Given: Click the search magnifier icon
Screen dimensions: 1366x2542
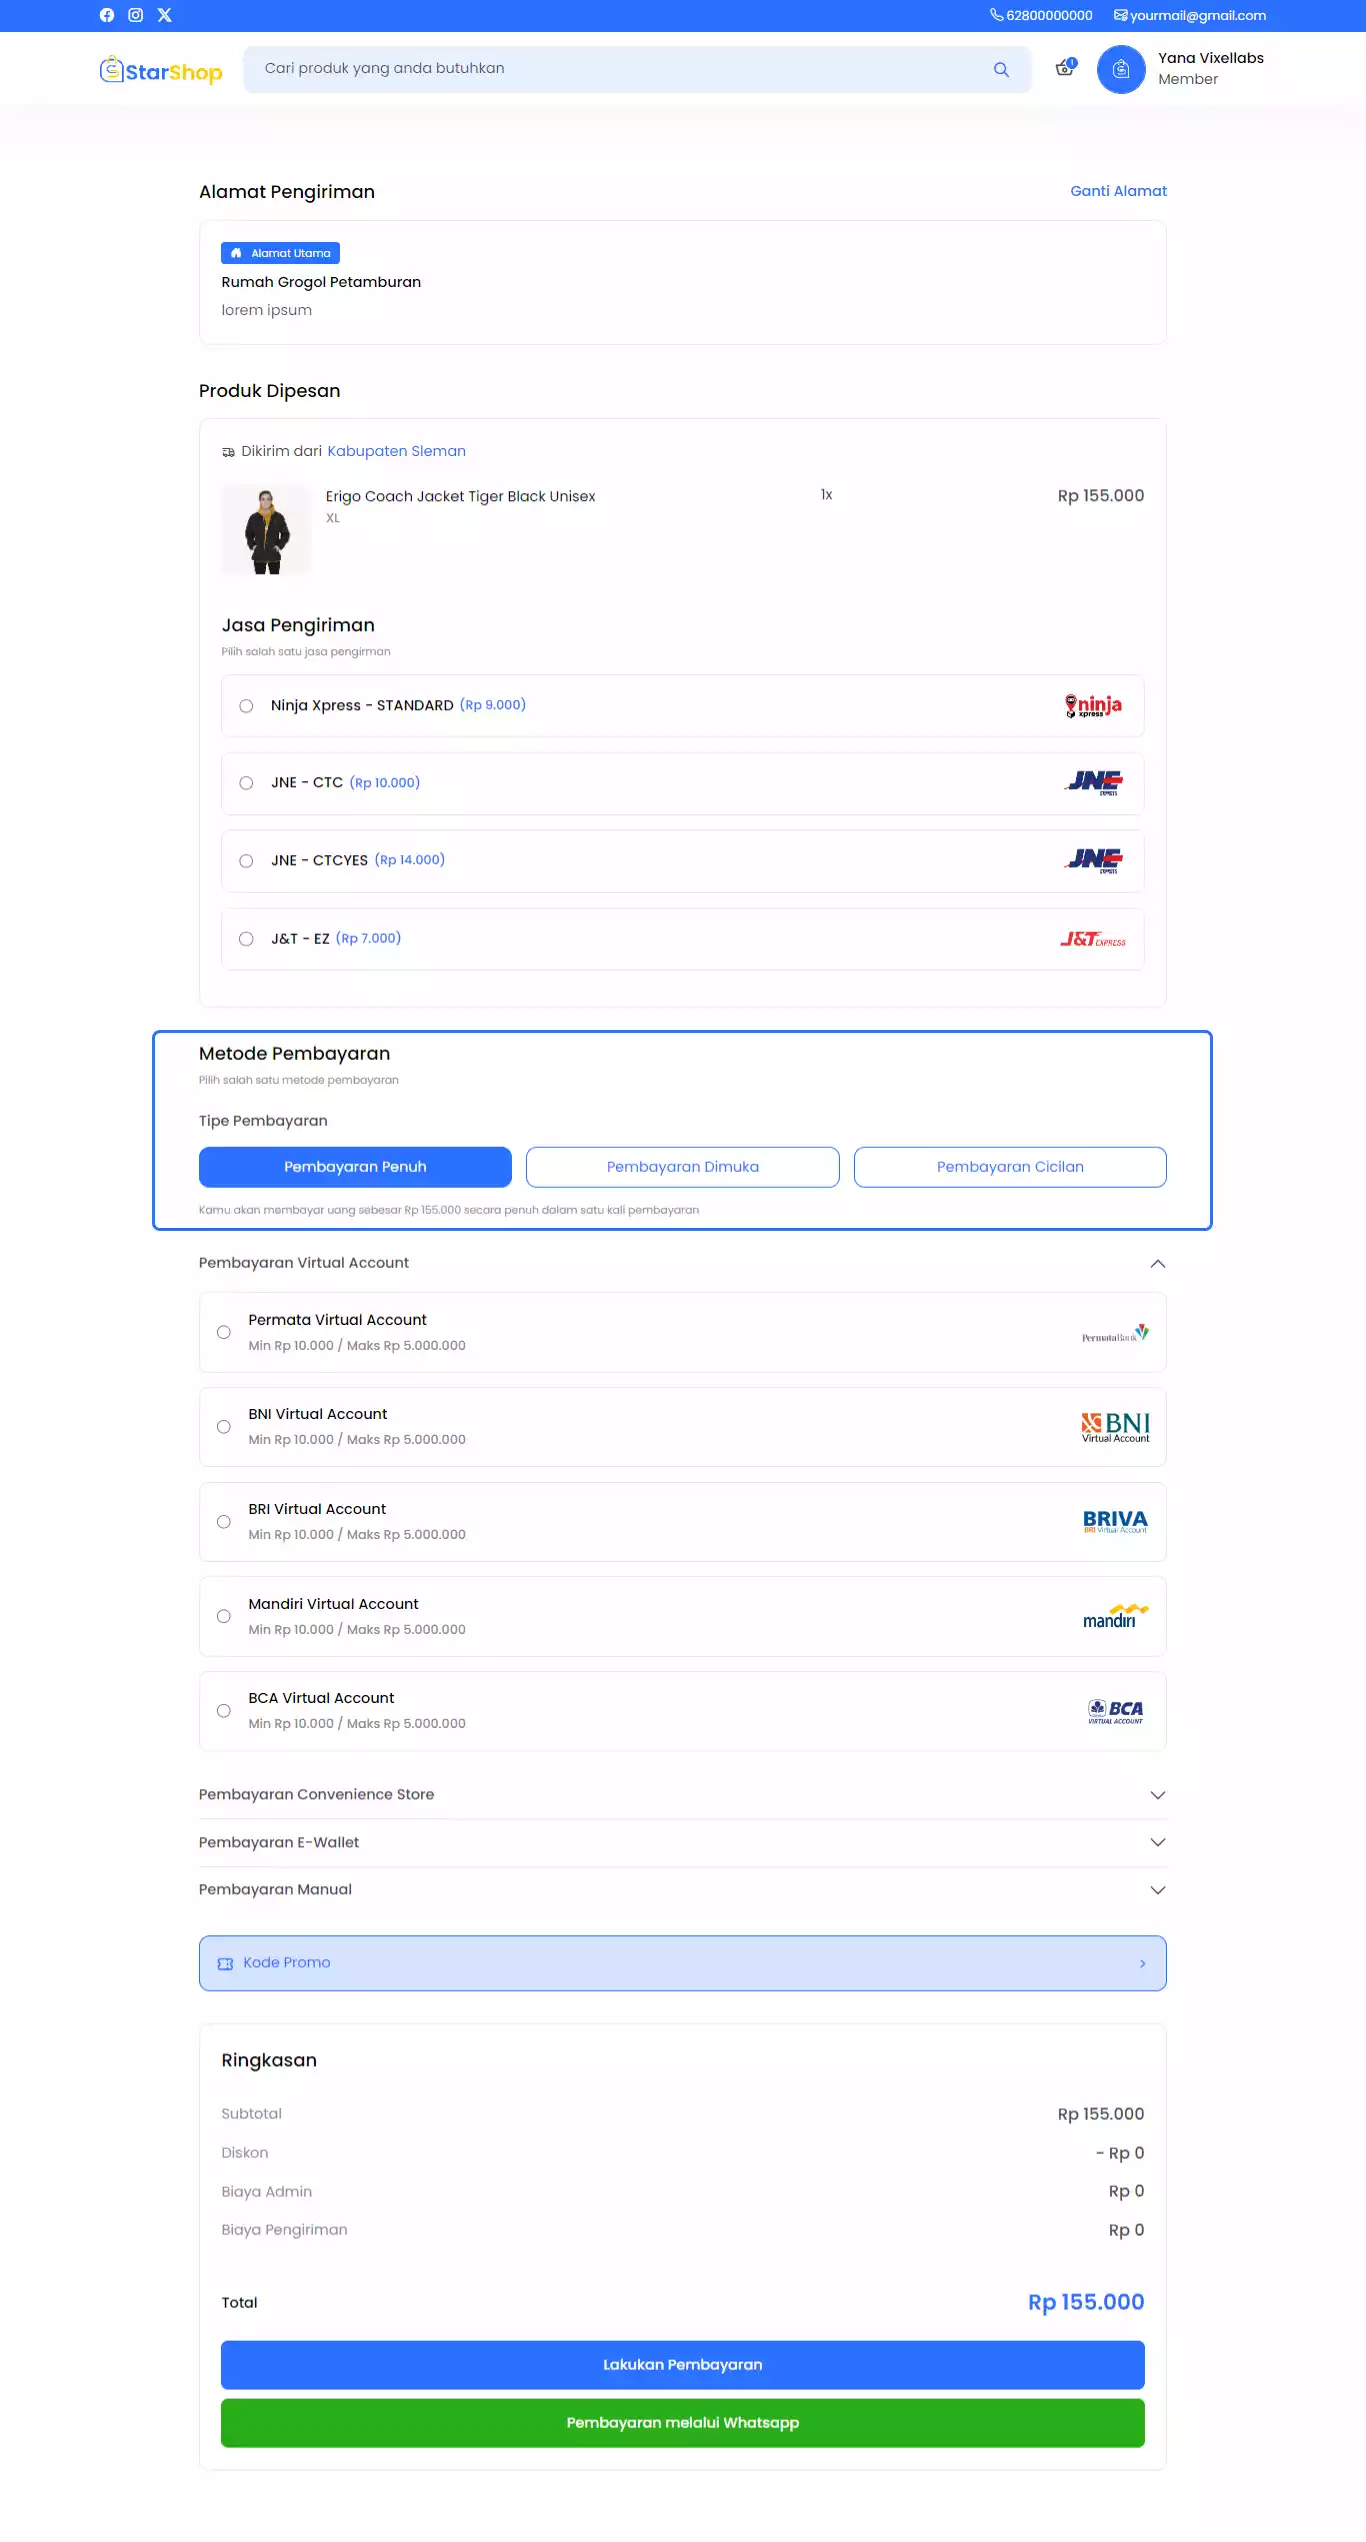Looking at the screenshot, I should (1001, 69).
